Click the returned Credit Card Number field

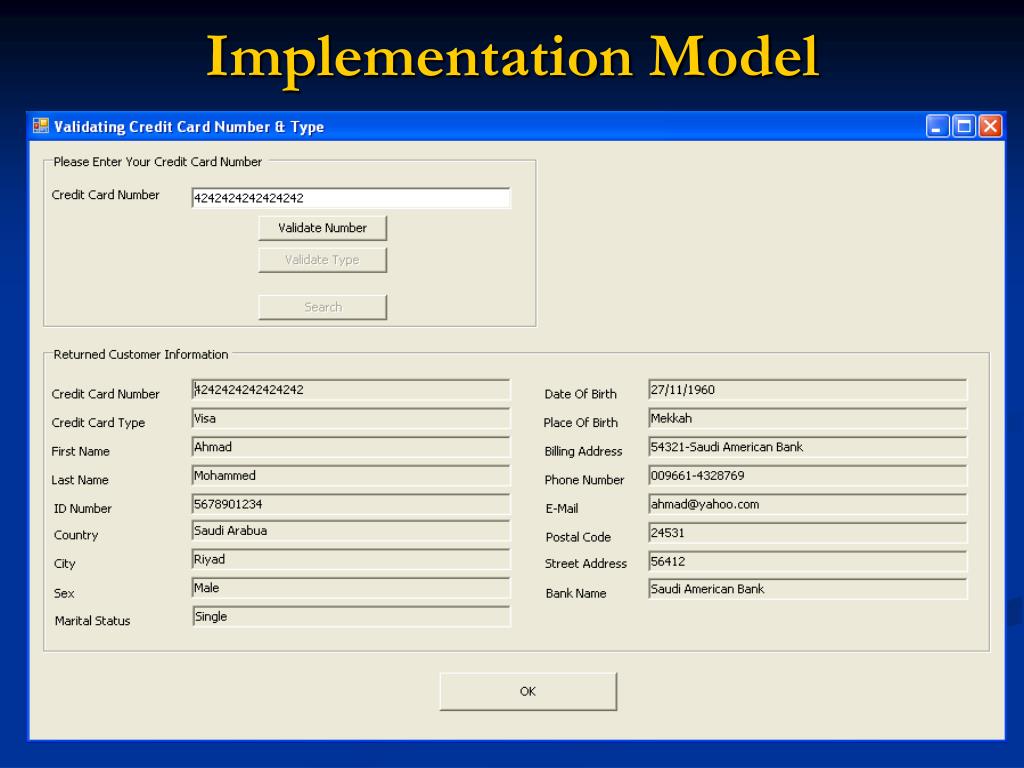[351, 390]
